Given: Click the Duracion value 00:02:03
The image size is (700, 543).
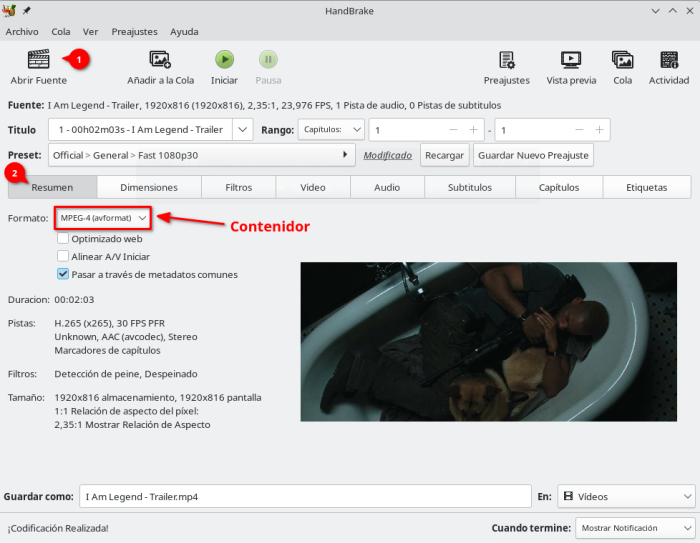Looking at the screenshot, I should point(74,299).
